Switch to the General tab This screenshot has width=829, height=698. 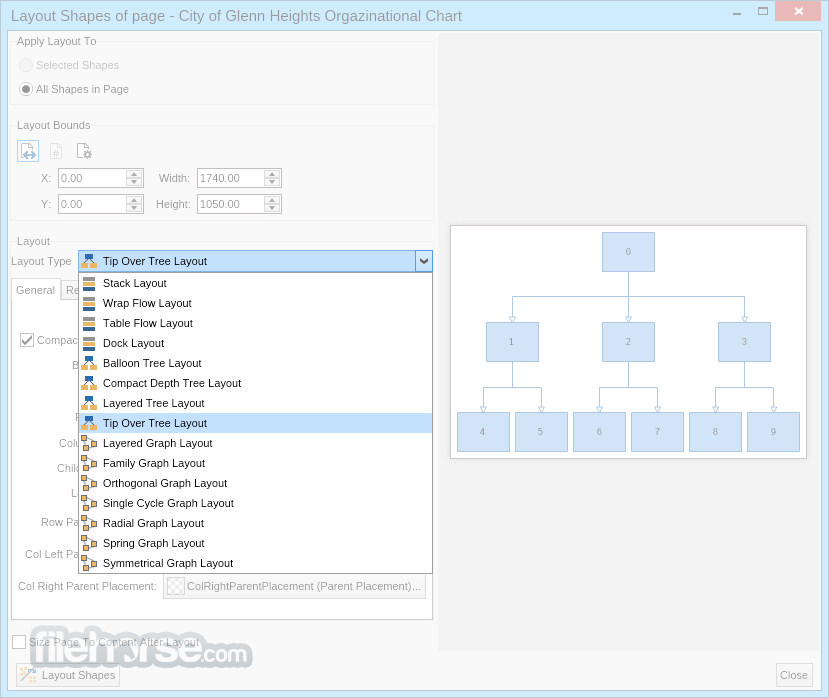click(35, 290)
